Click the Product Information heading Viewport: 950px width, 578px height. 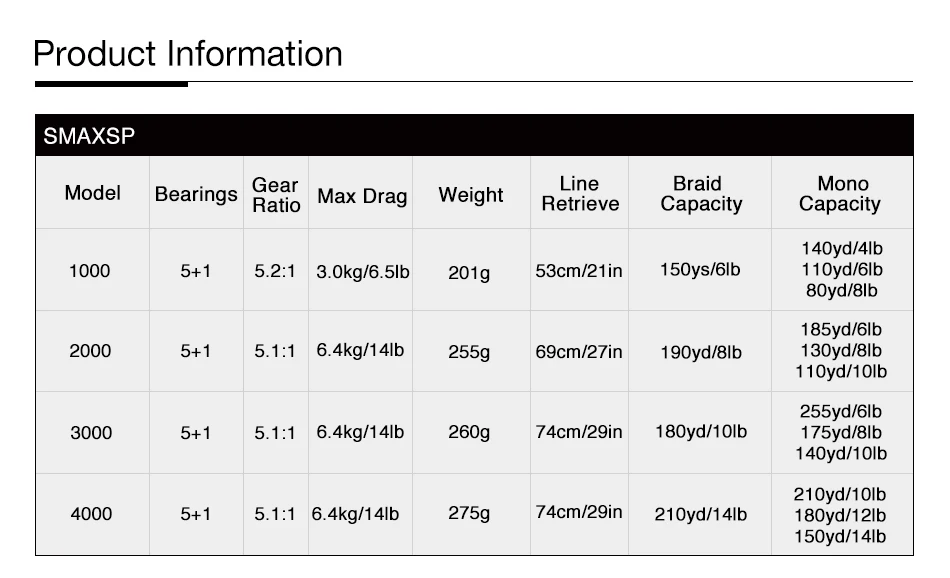pyautogui.click(x=188, y=54)
